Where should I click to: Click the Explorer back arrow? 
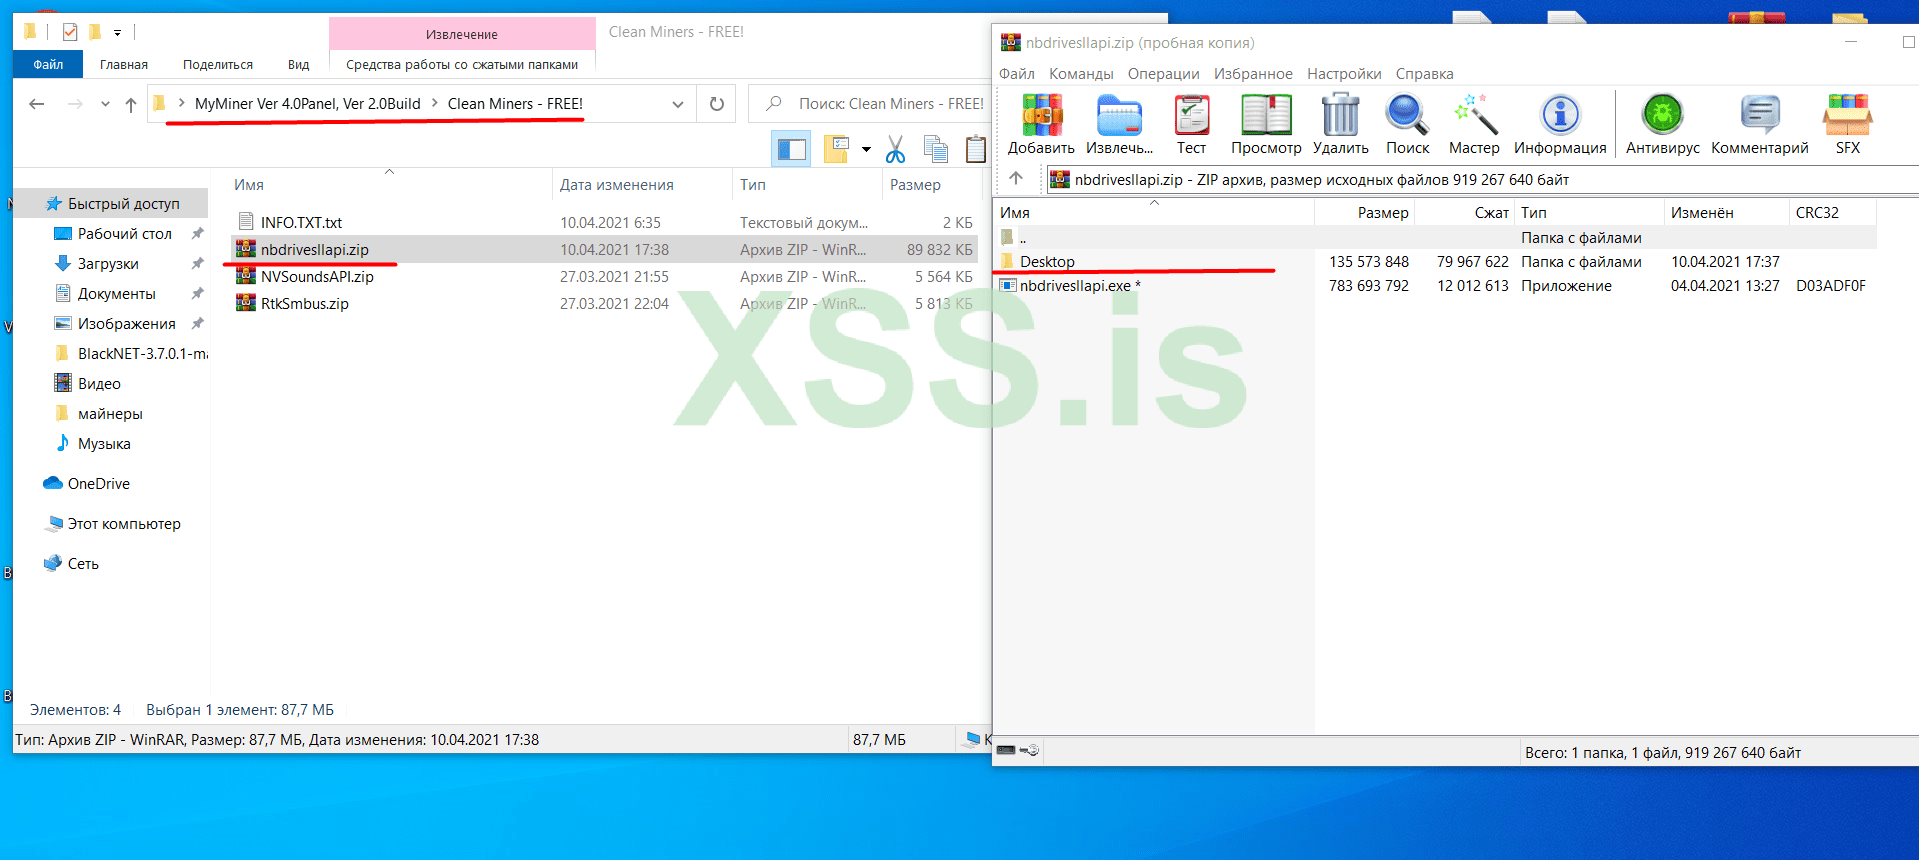37,104
